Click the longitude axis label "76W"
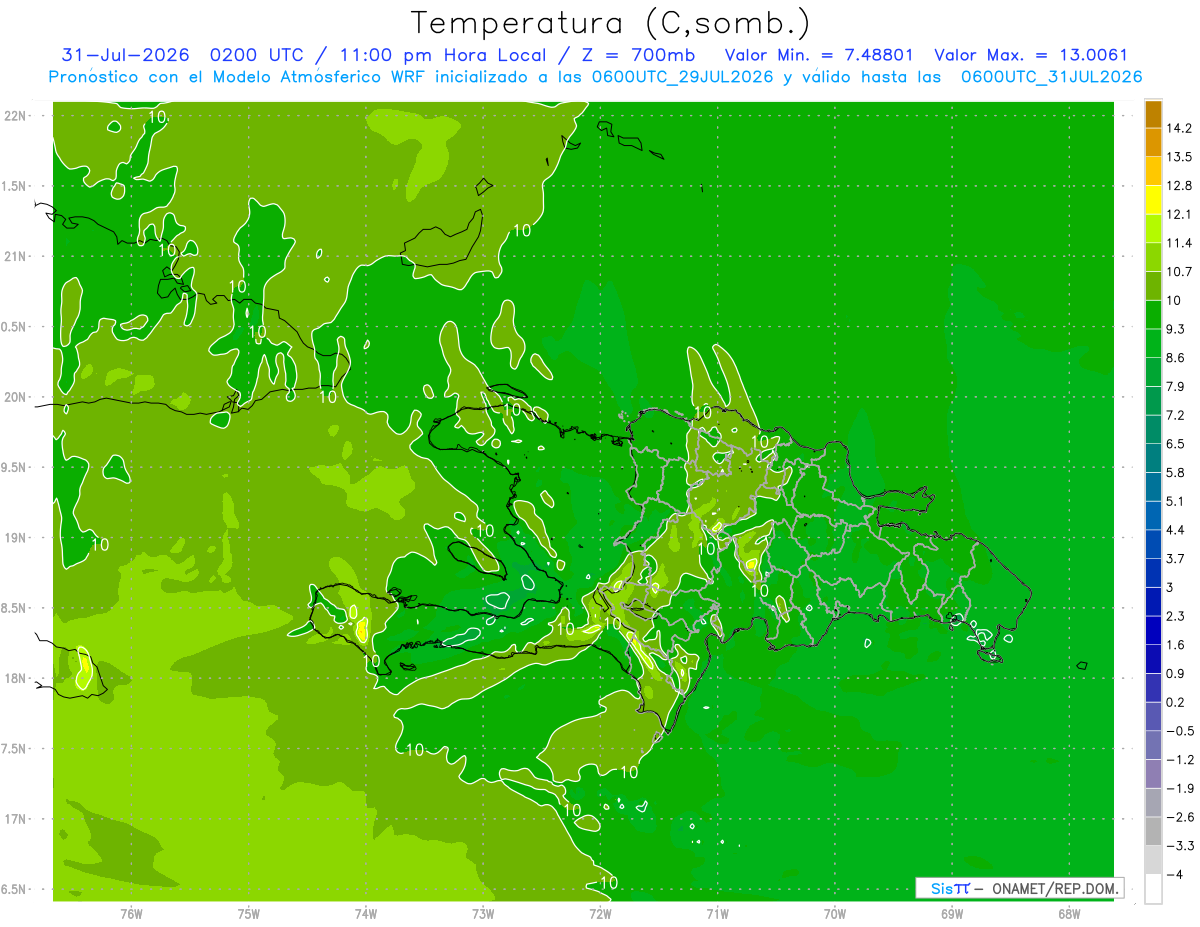Viewport: 1200px width, 927px height. pyautogui.click(x=132, y=913)
